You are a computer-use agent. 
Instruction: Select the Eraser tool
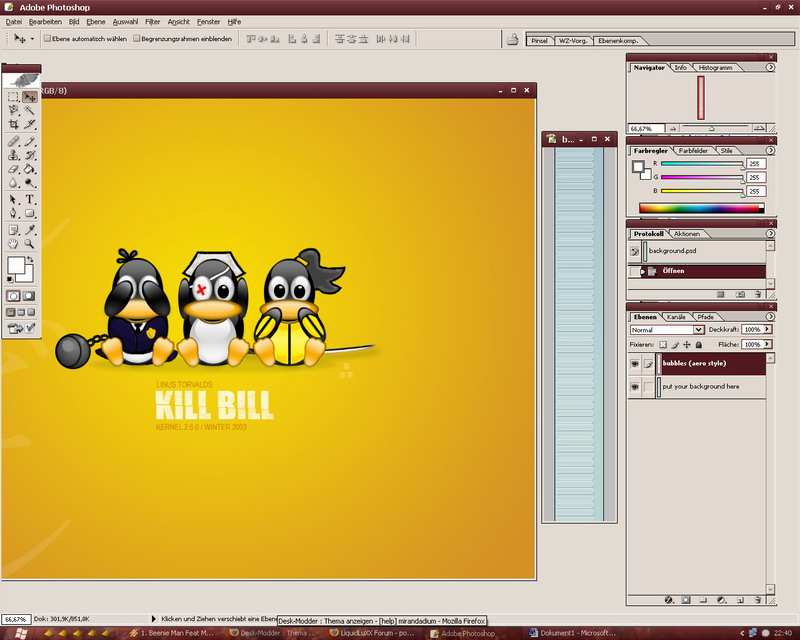(x=13, y=169)
